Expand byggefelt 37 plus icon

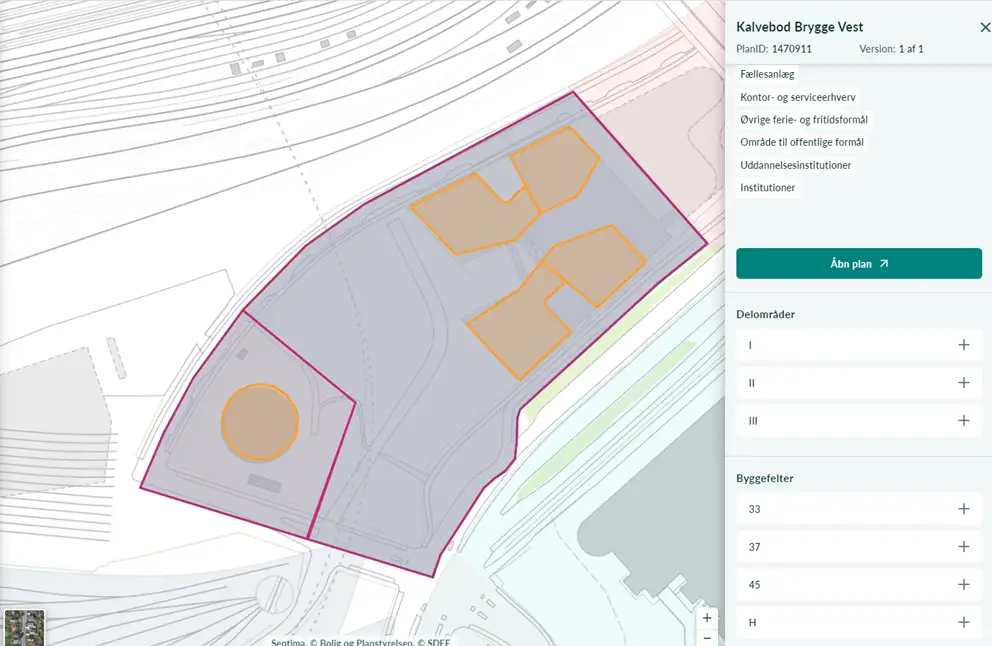pos(963,547)
